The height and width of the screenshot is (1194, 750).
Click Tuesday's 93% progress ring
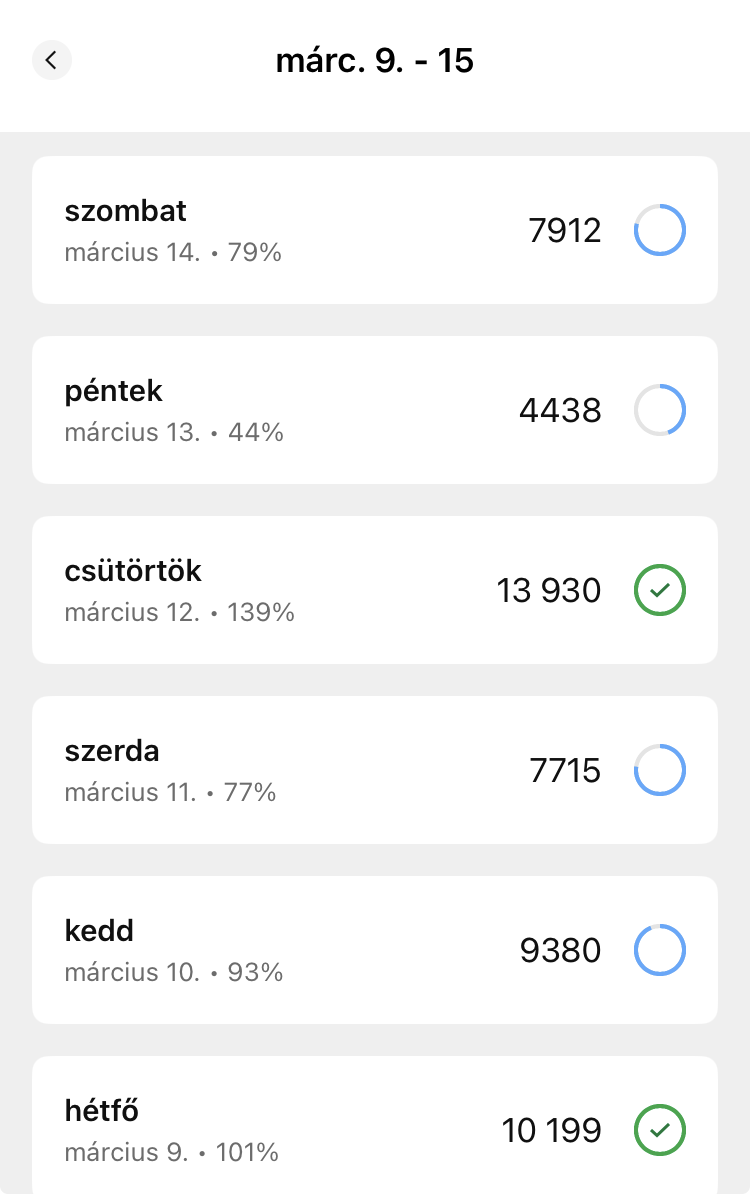pos(660,950)
